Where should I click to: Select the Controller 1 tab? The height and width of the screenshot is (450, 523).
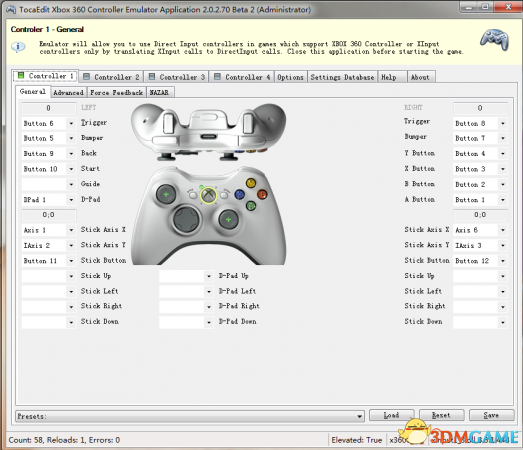(x=45, y=76)
